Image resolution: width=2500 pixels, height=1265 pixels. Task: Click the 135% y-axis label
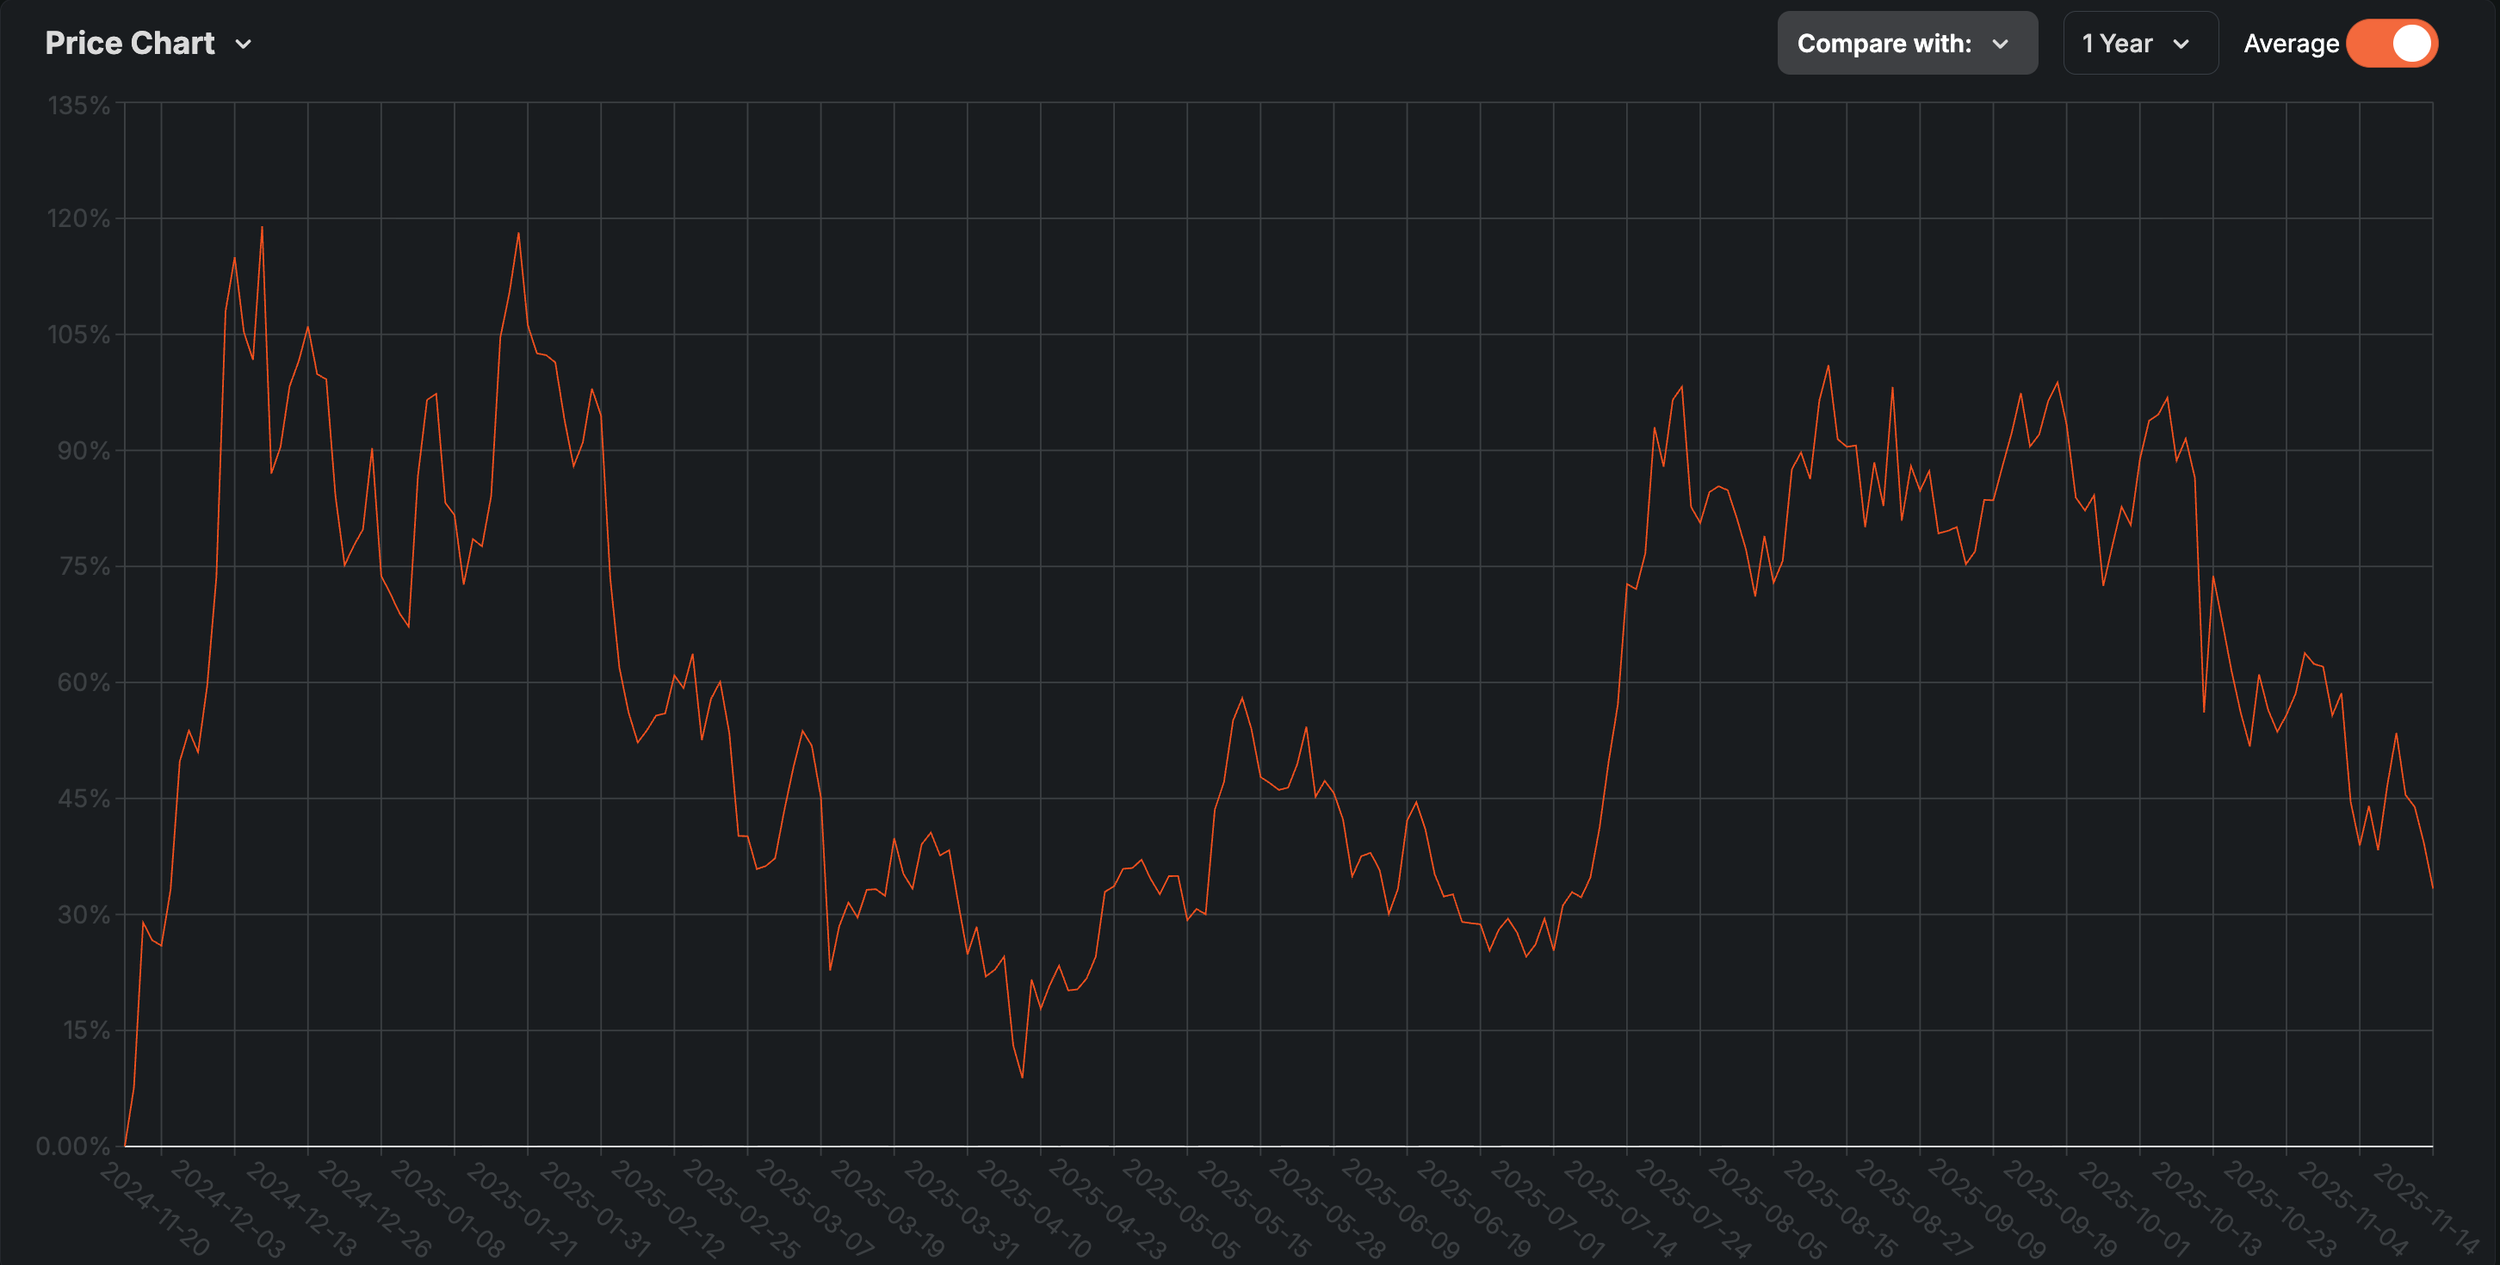click(79, 105)
